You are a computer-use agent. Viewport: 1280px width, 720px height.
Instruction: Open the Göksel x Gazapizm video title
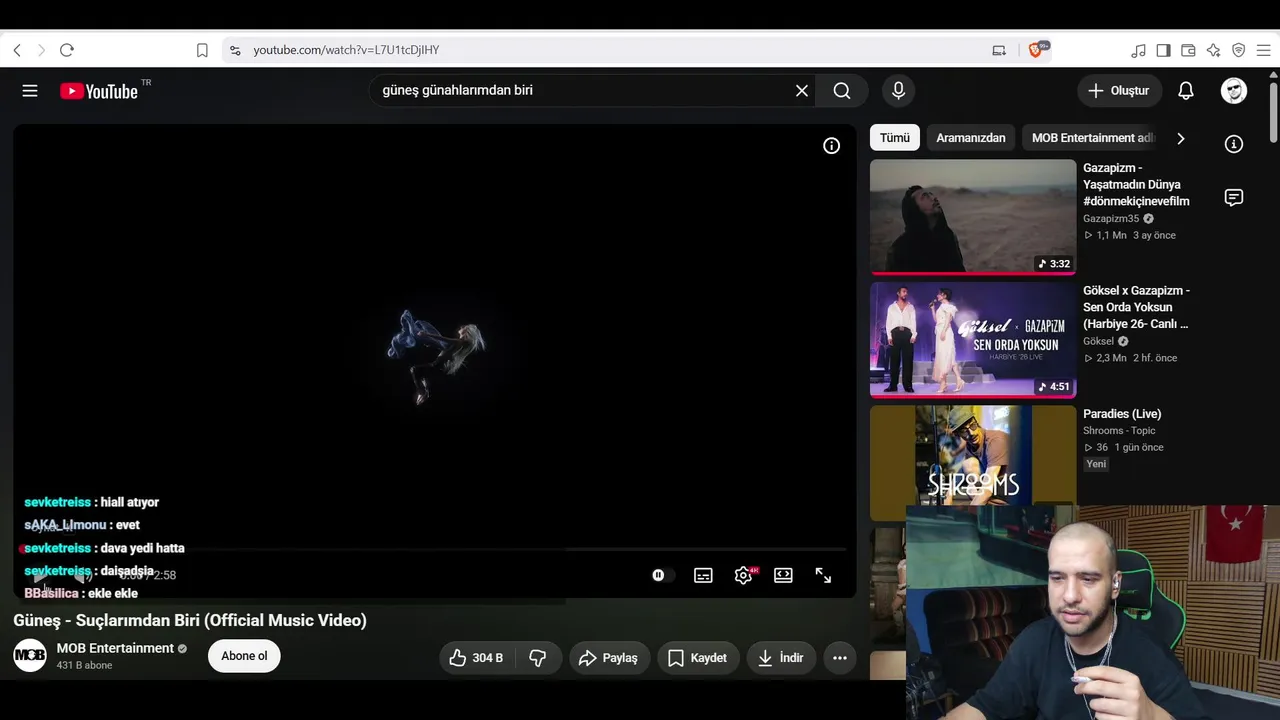click(1136, 307)
